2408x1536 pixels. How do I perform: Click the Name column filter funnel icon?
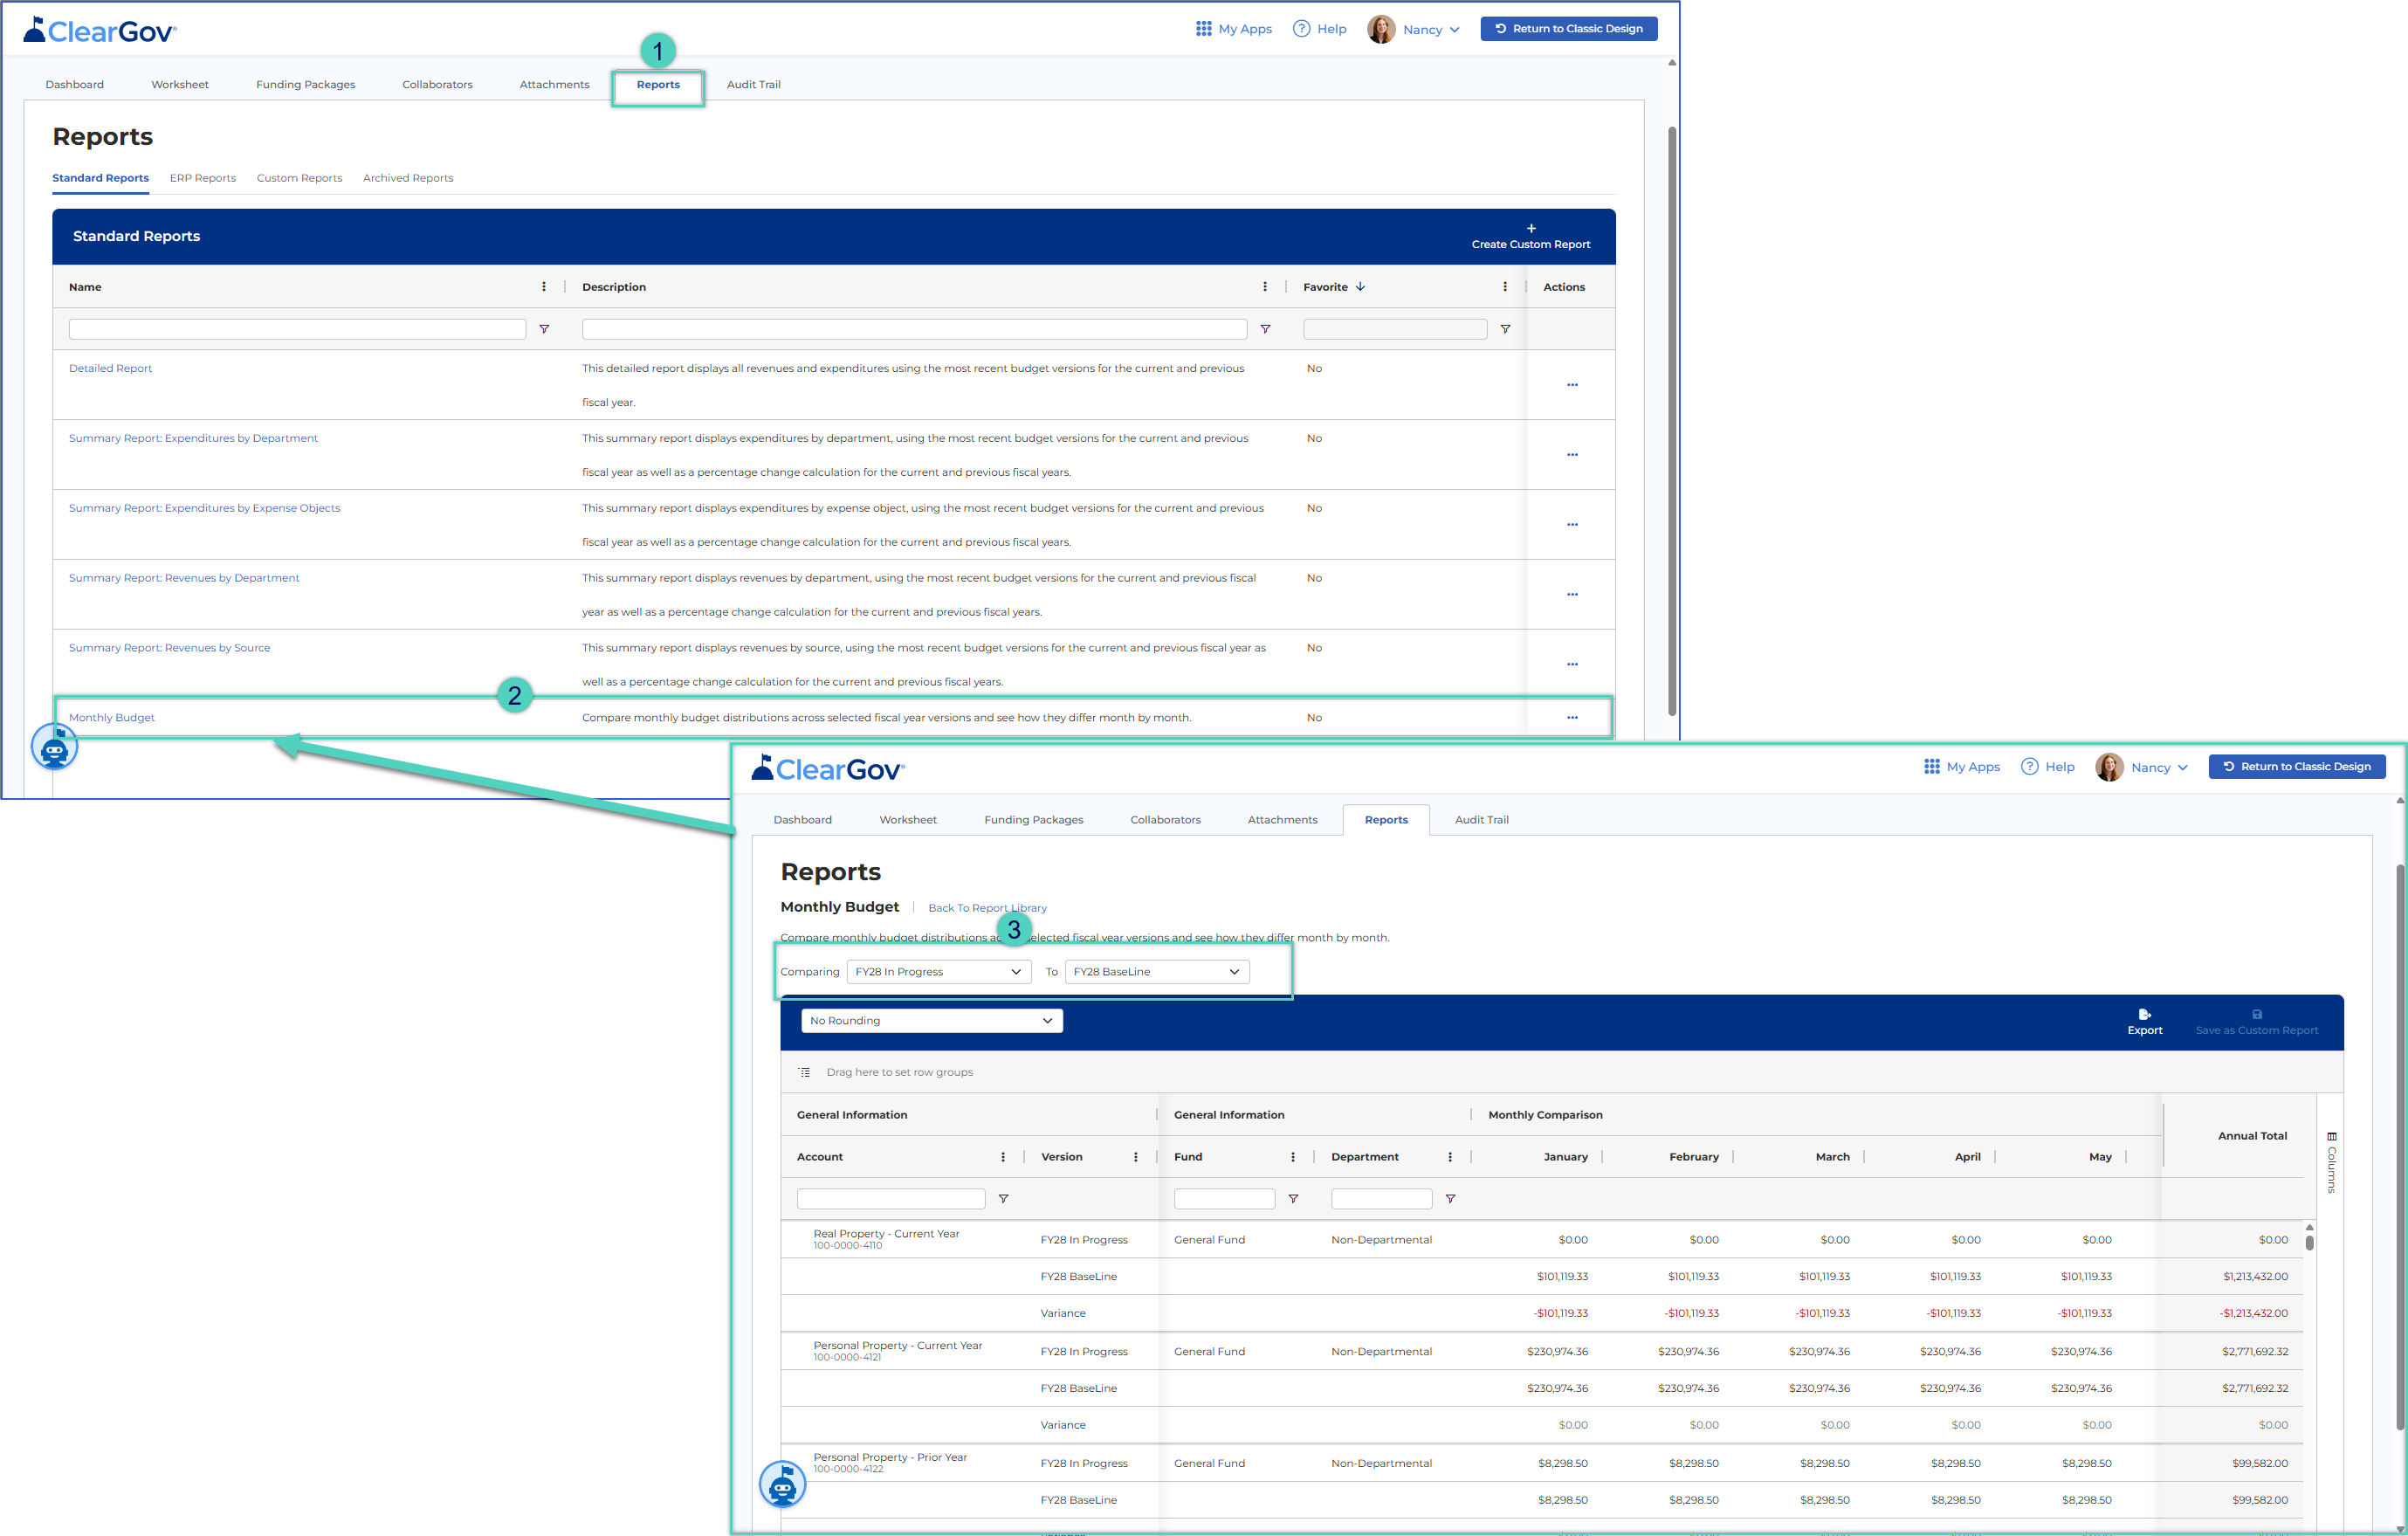coord(544,329)
